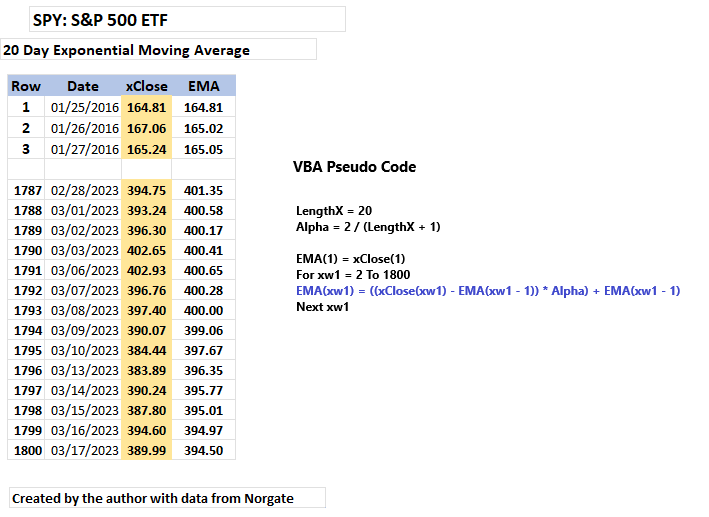Select the 20 Day Exponential Moving Average cell

158,49
